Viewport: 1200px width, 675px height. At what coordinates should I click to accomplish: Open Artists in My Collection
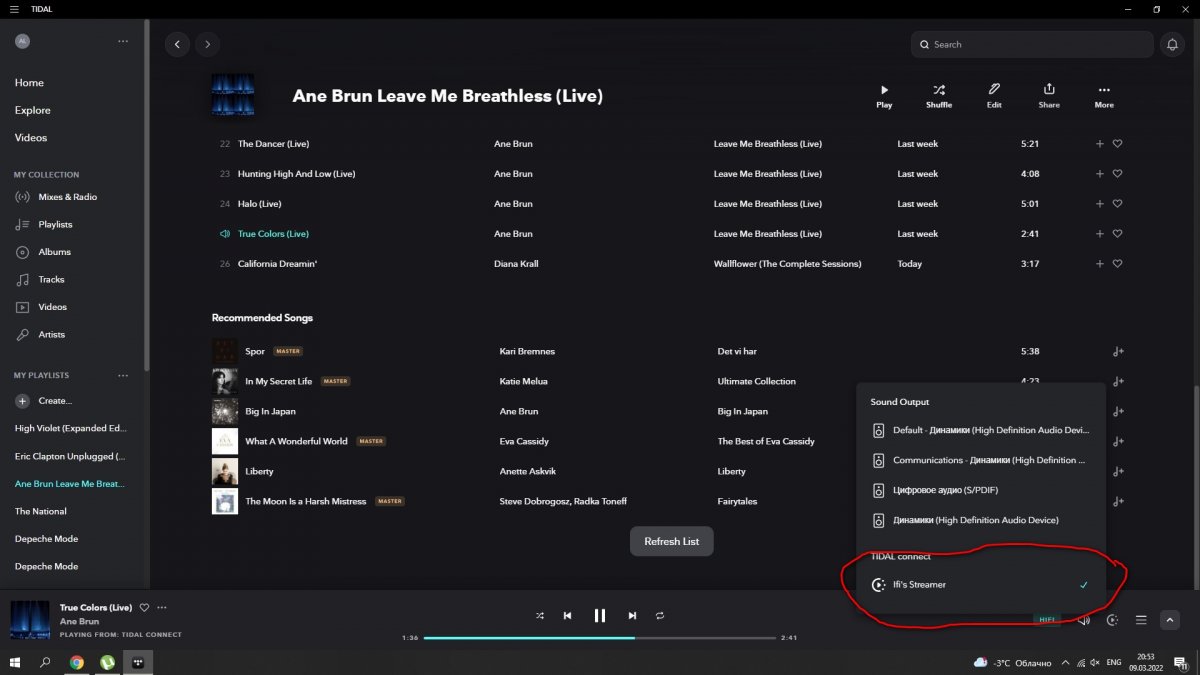41,335
